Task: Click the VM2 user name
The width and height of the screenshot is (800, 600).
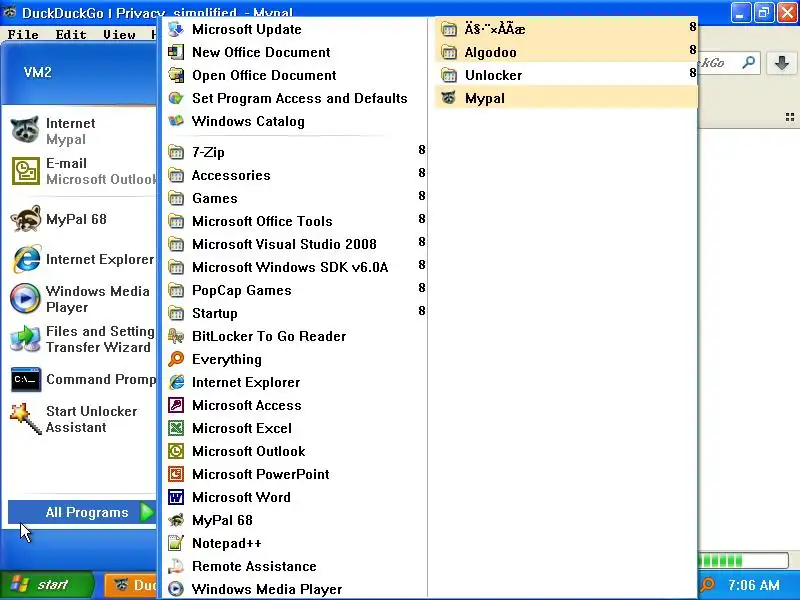Action: click(38, 72)
